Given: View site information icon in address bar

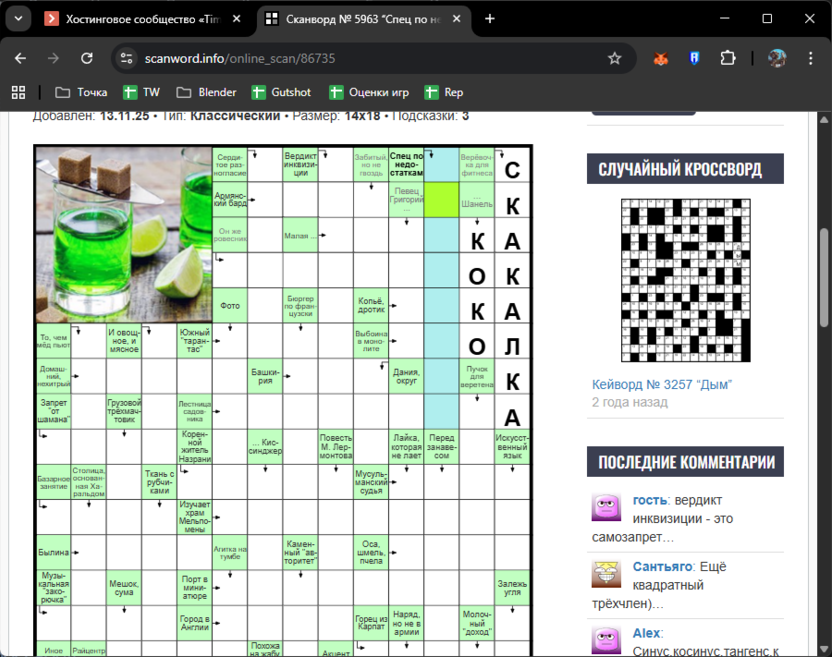Looking at the screenshot, I should coord(126,58).
